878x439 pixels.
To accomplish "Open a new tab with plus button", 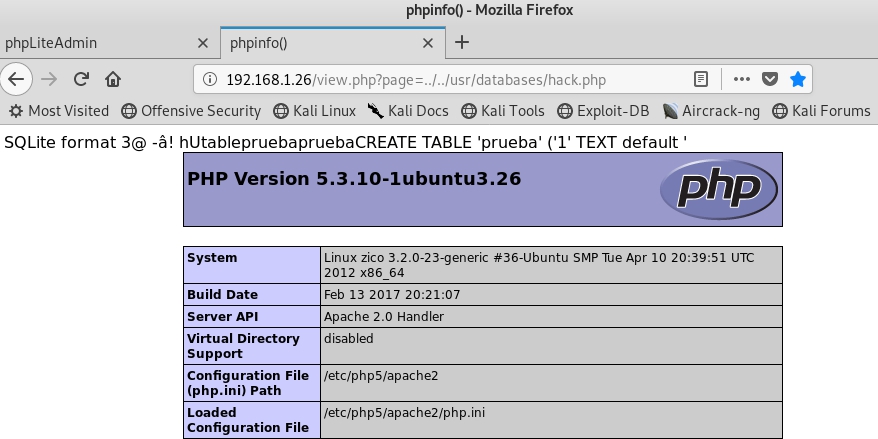I will [461, 42].
